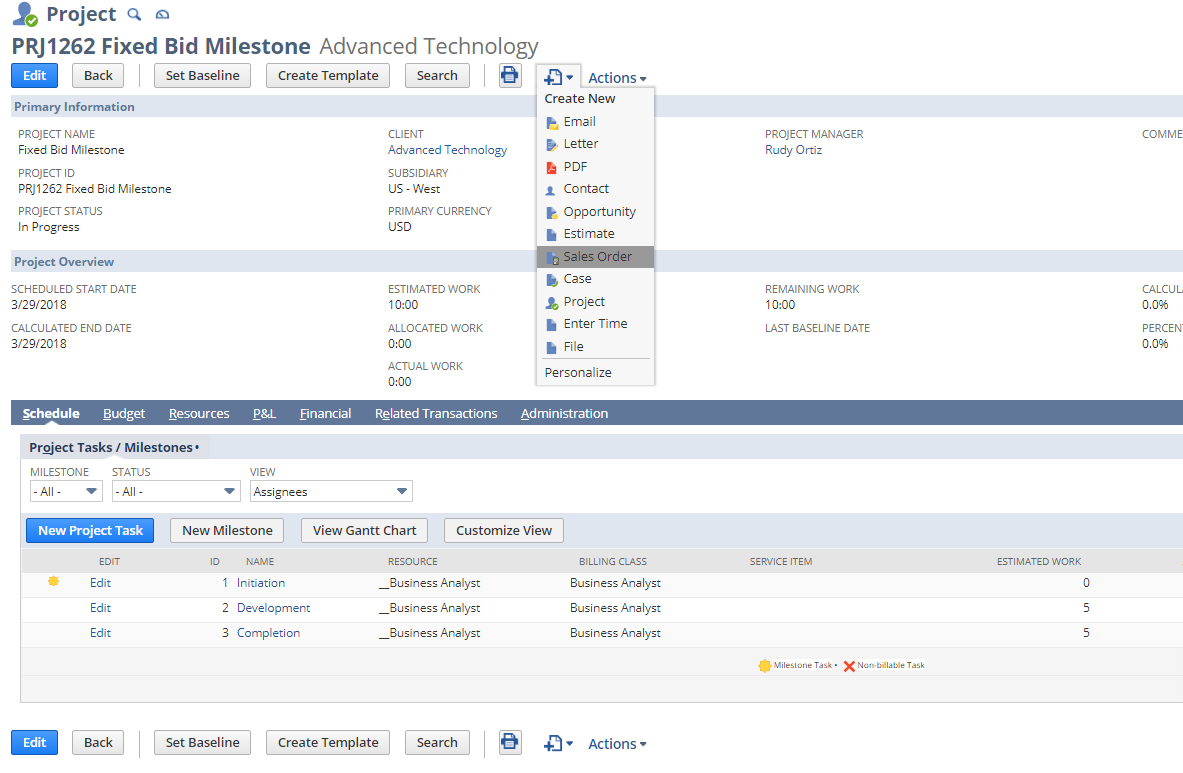
Task: Click the milestone star on the Initiation row
Action: point(53,582)
